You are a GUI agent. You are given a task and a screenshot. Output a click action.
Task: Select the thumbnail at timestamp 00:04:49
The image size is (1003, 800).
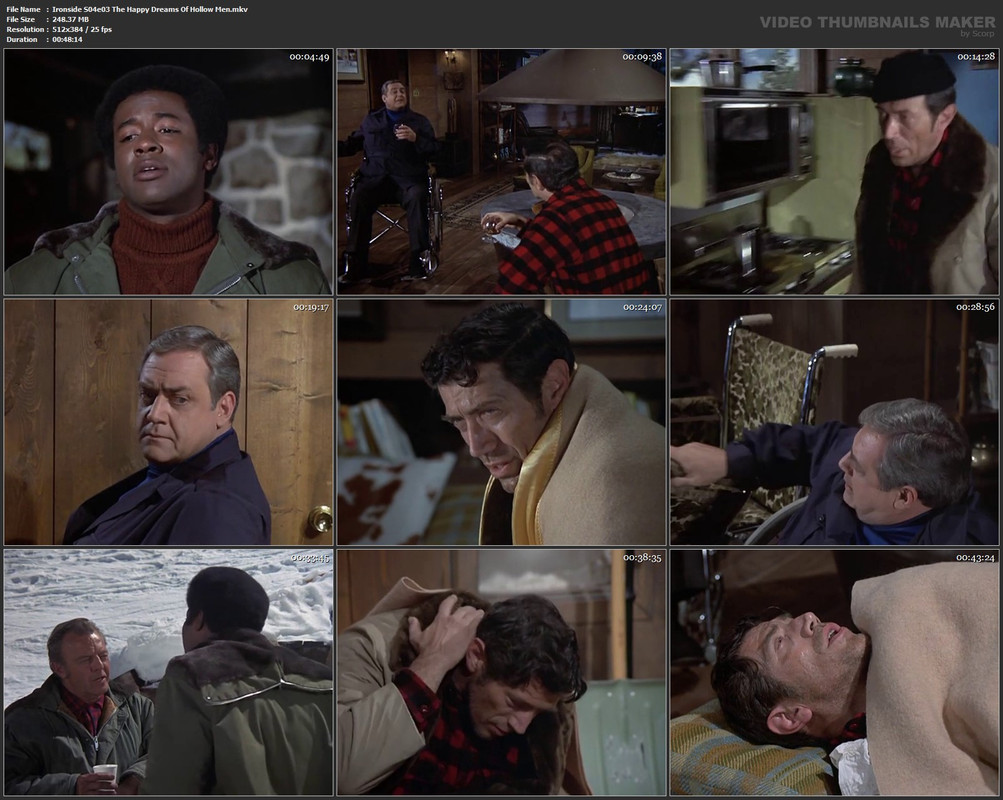click(168, 171)
